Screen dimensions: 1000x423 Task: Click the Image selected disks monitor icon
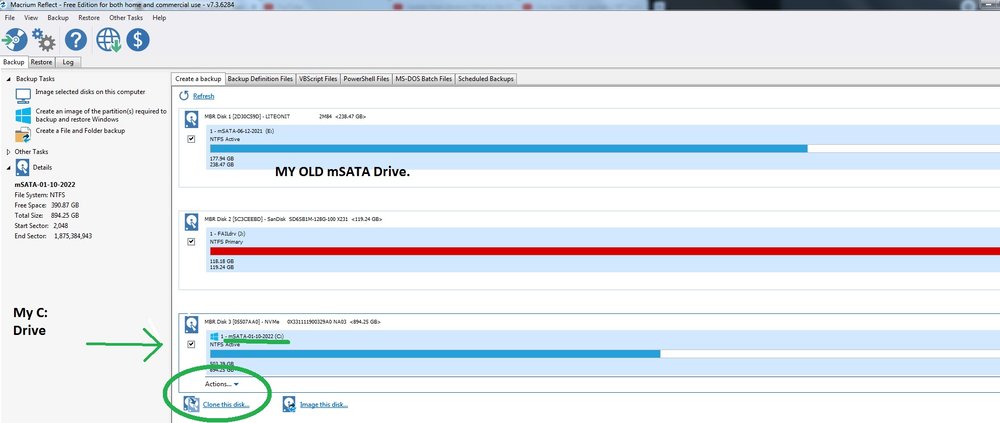[x=23, y=95]
